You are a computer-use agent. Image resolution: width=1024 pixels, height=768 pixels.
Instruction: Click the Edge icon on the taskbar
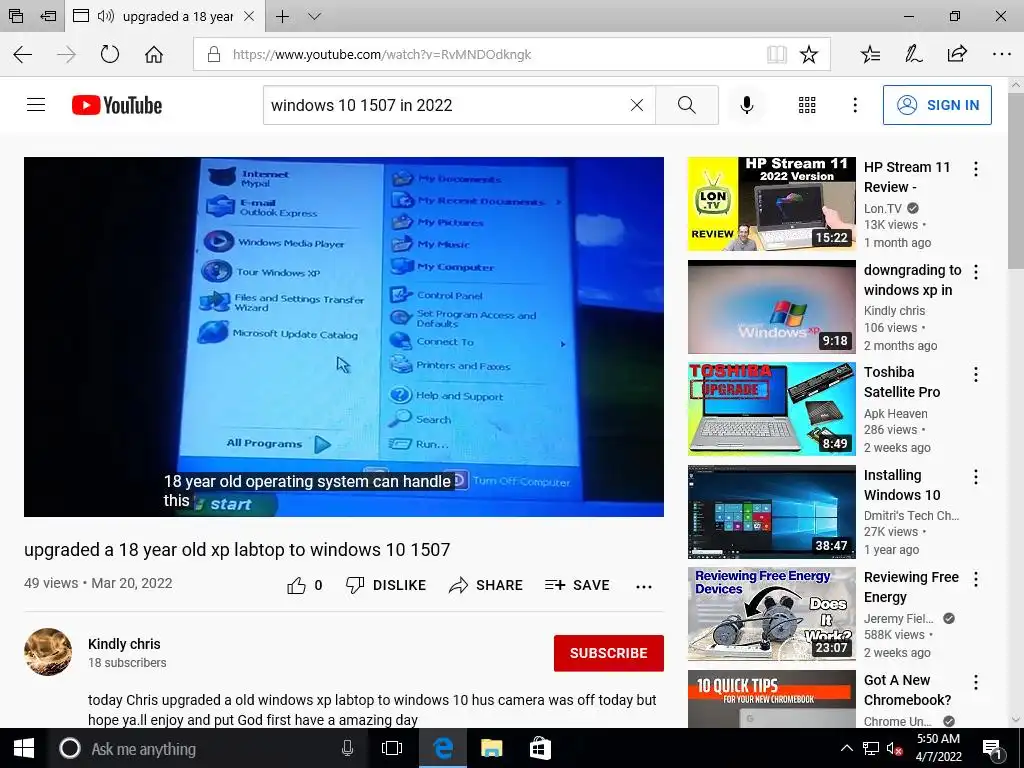point(443,748)
